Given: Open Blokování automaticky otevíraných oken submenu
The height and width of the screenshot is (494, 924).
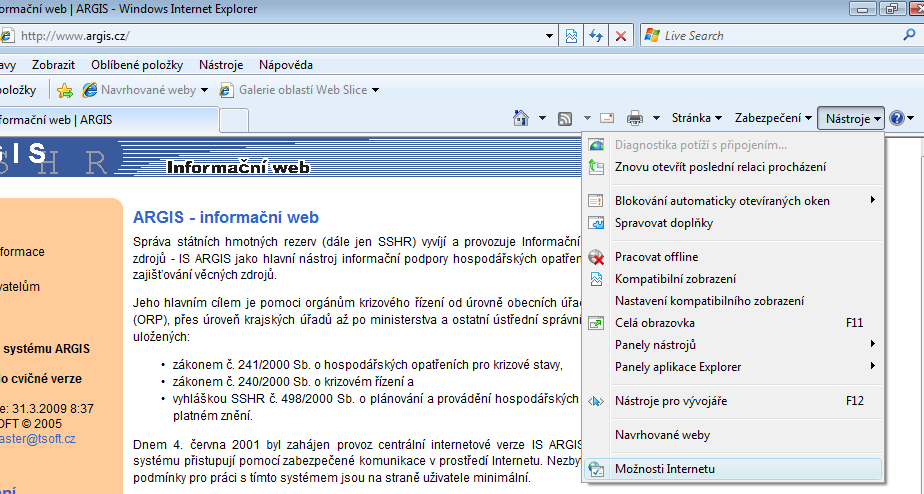Looking at the screenshot, I should [733, 201].
